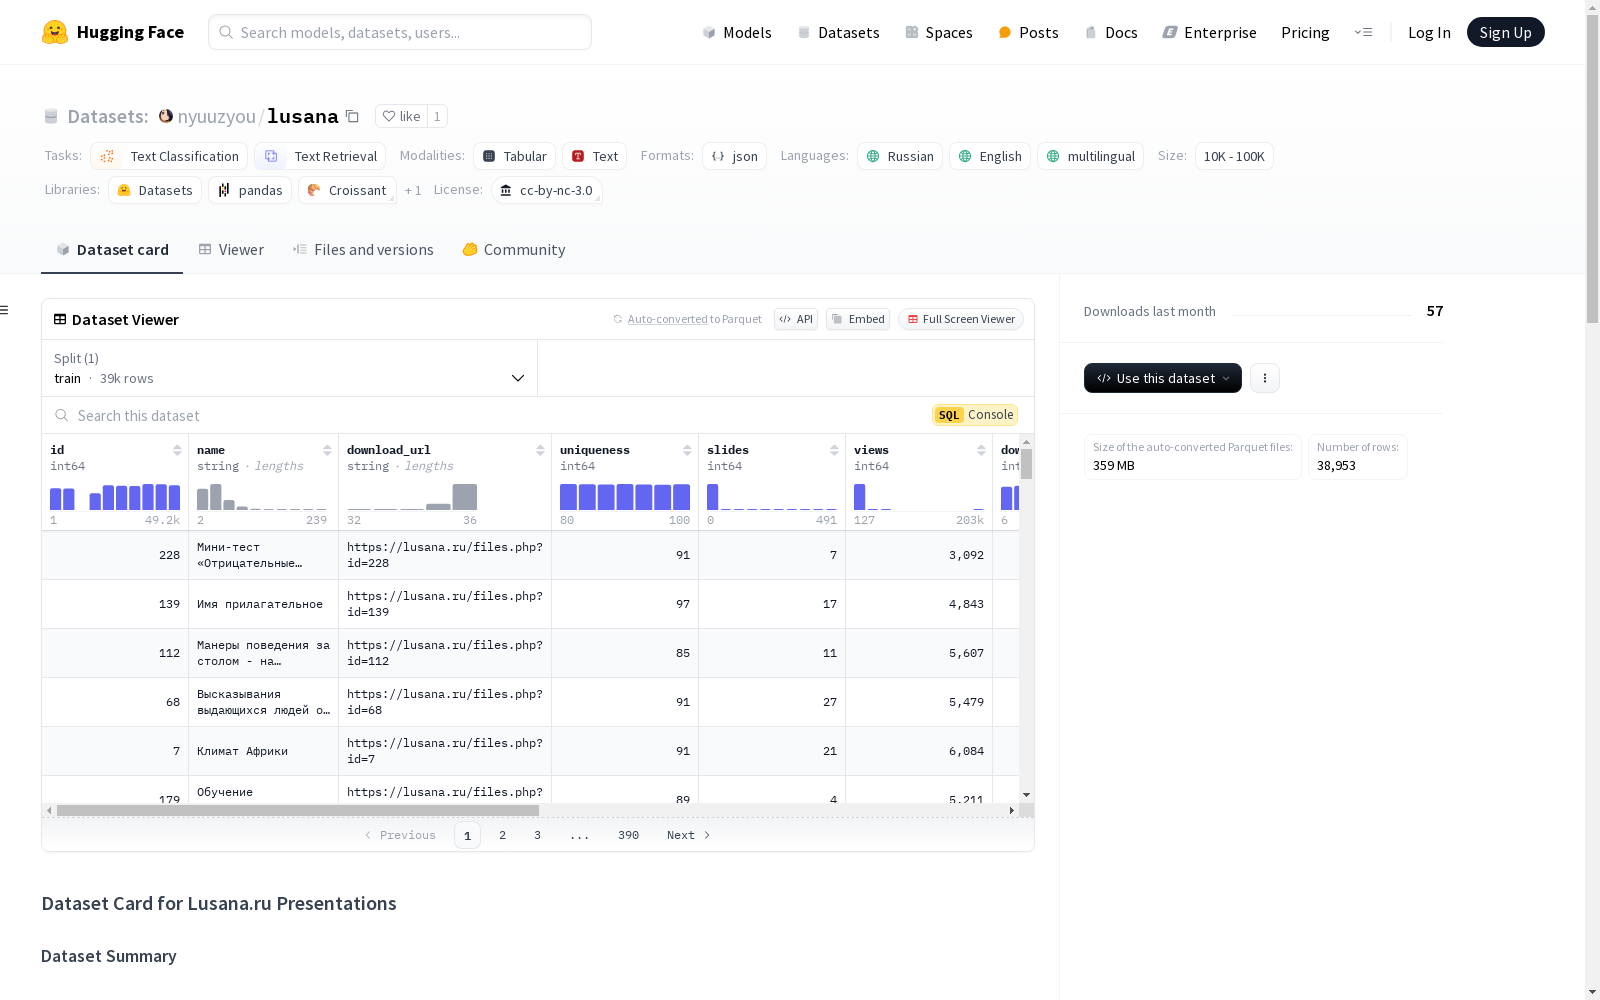1600x1000 pixels.
Task: Click the Embed button
Action: coord(858,319)
